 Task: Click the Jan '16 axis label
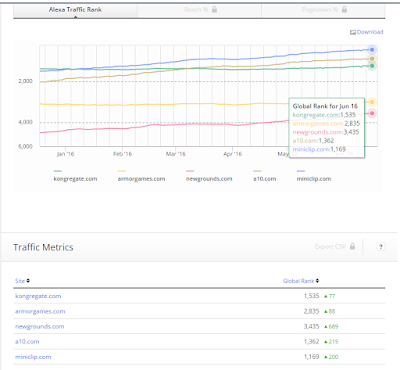(65, 154)
